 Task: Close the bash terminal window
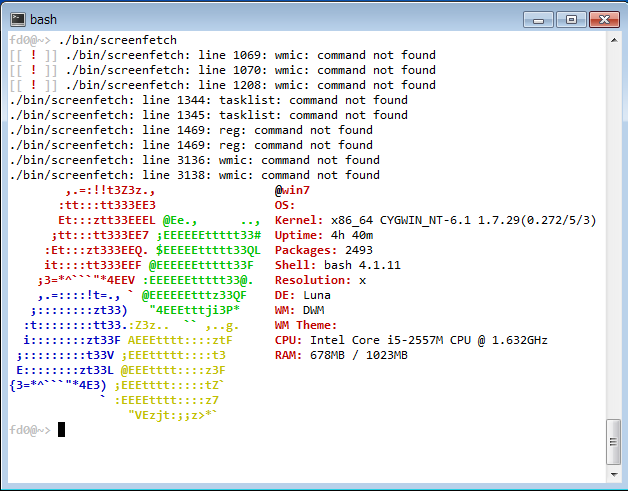coord(604,20)
